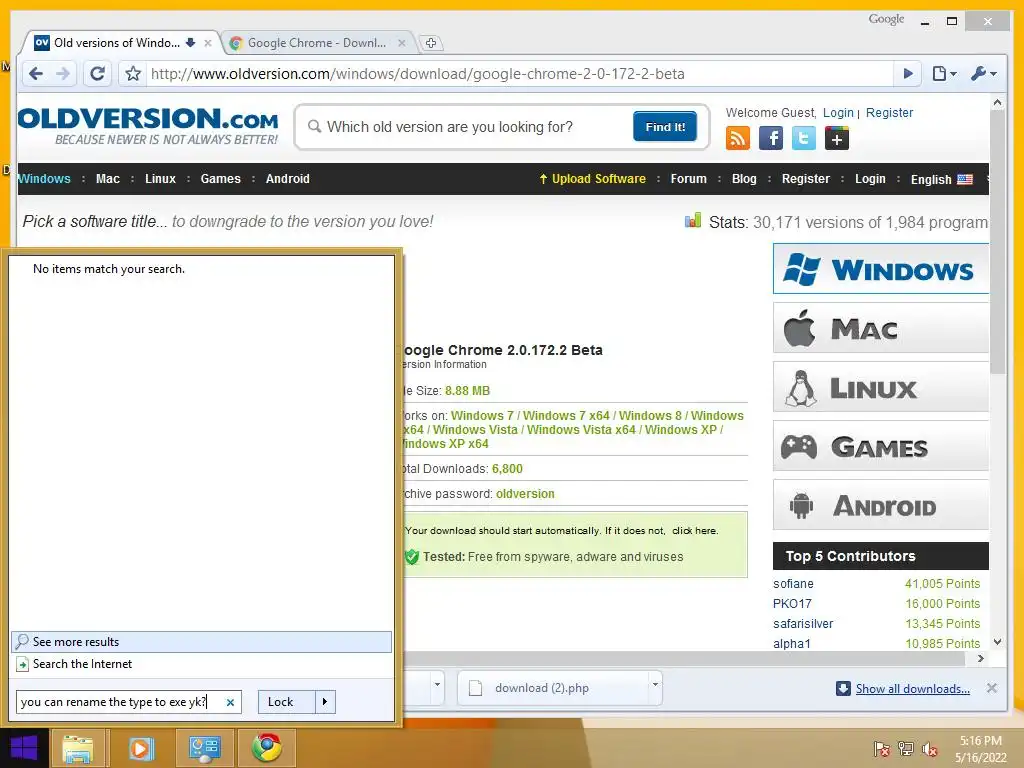Expand the arrow next to Lock
The width and height of the screenshot is (1024, 768).
pos(325,702)
